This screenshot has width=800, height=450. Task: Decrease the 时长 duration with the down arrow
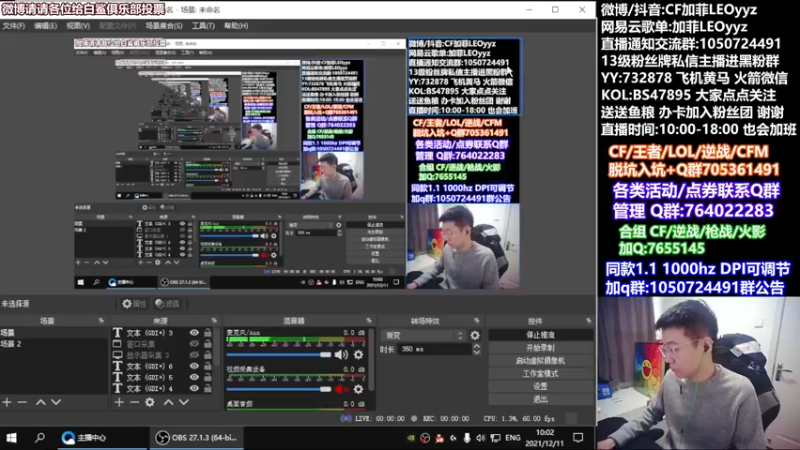pos(477,353)
